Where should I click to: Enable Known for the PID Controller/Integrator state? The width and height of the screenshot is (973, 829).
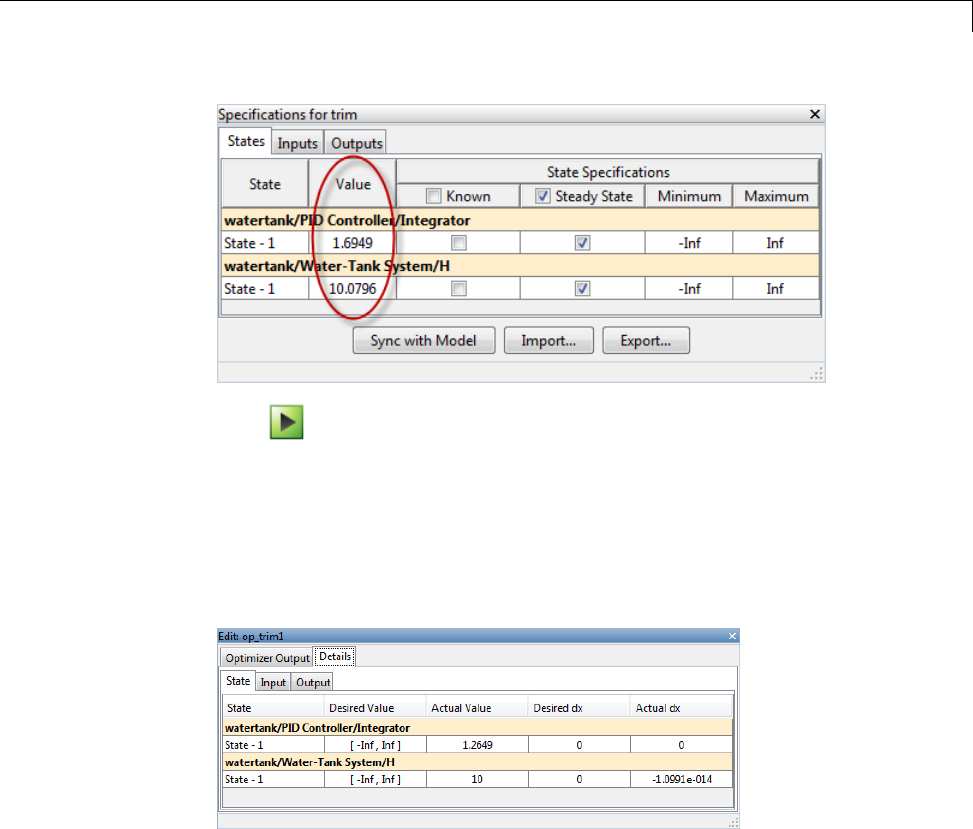[x=459, y=243]
